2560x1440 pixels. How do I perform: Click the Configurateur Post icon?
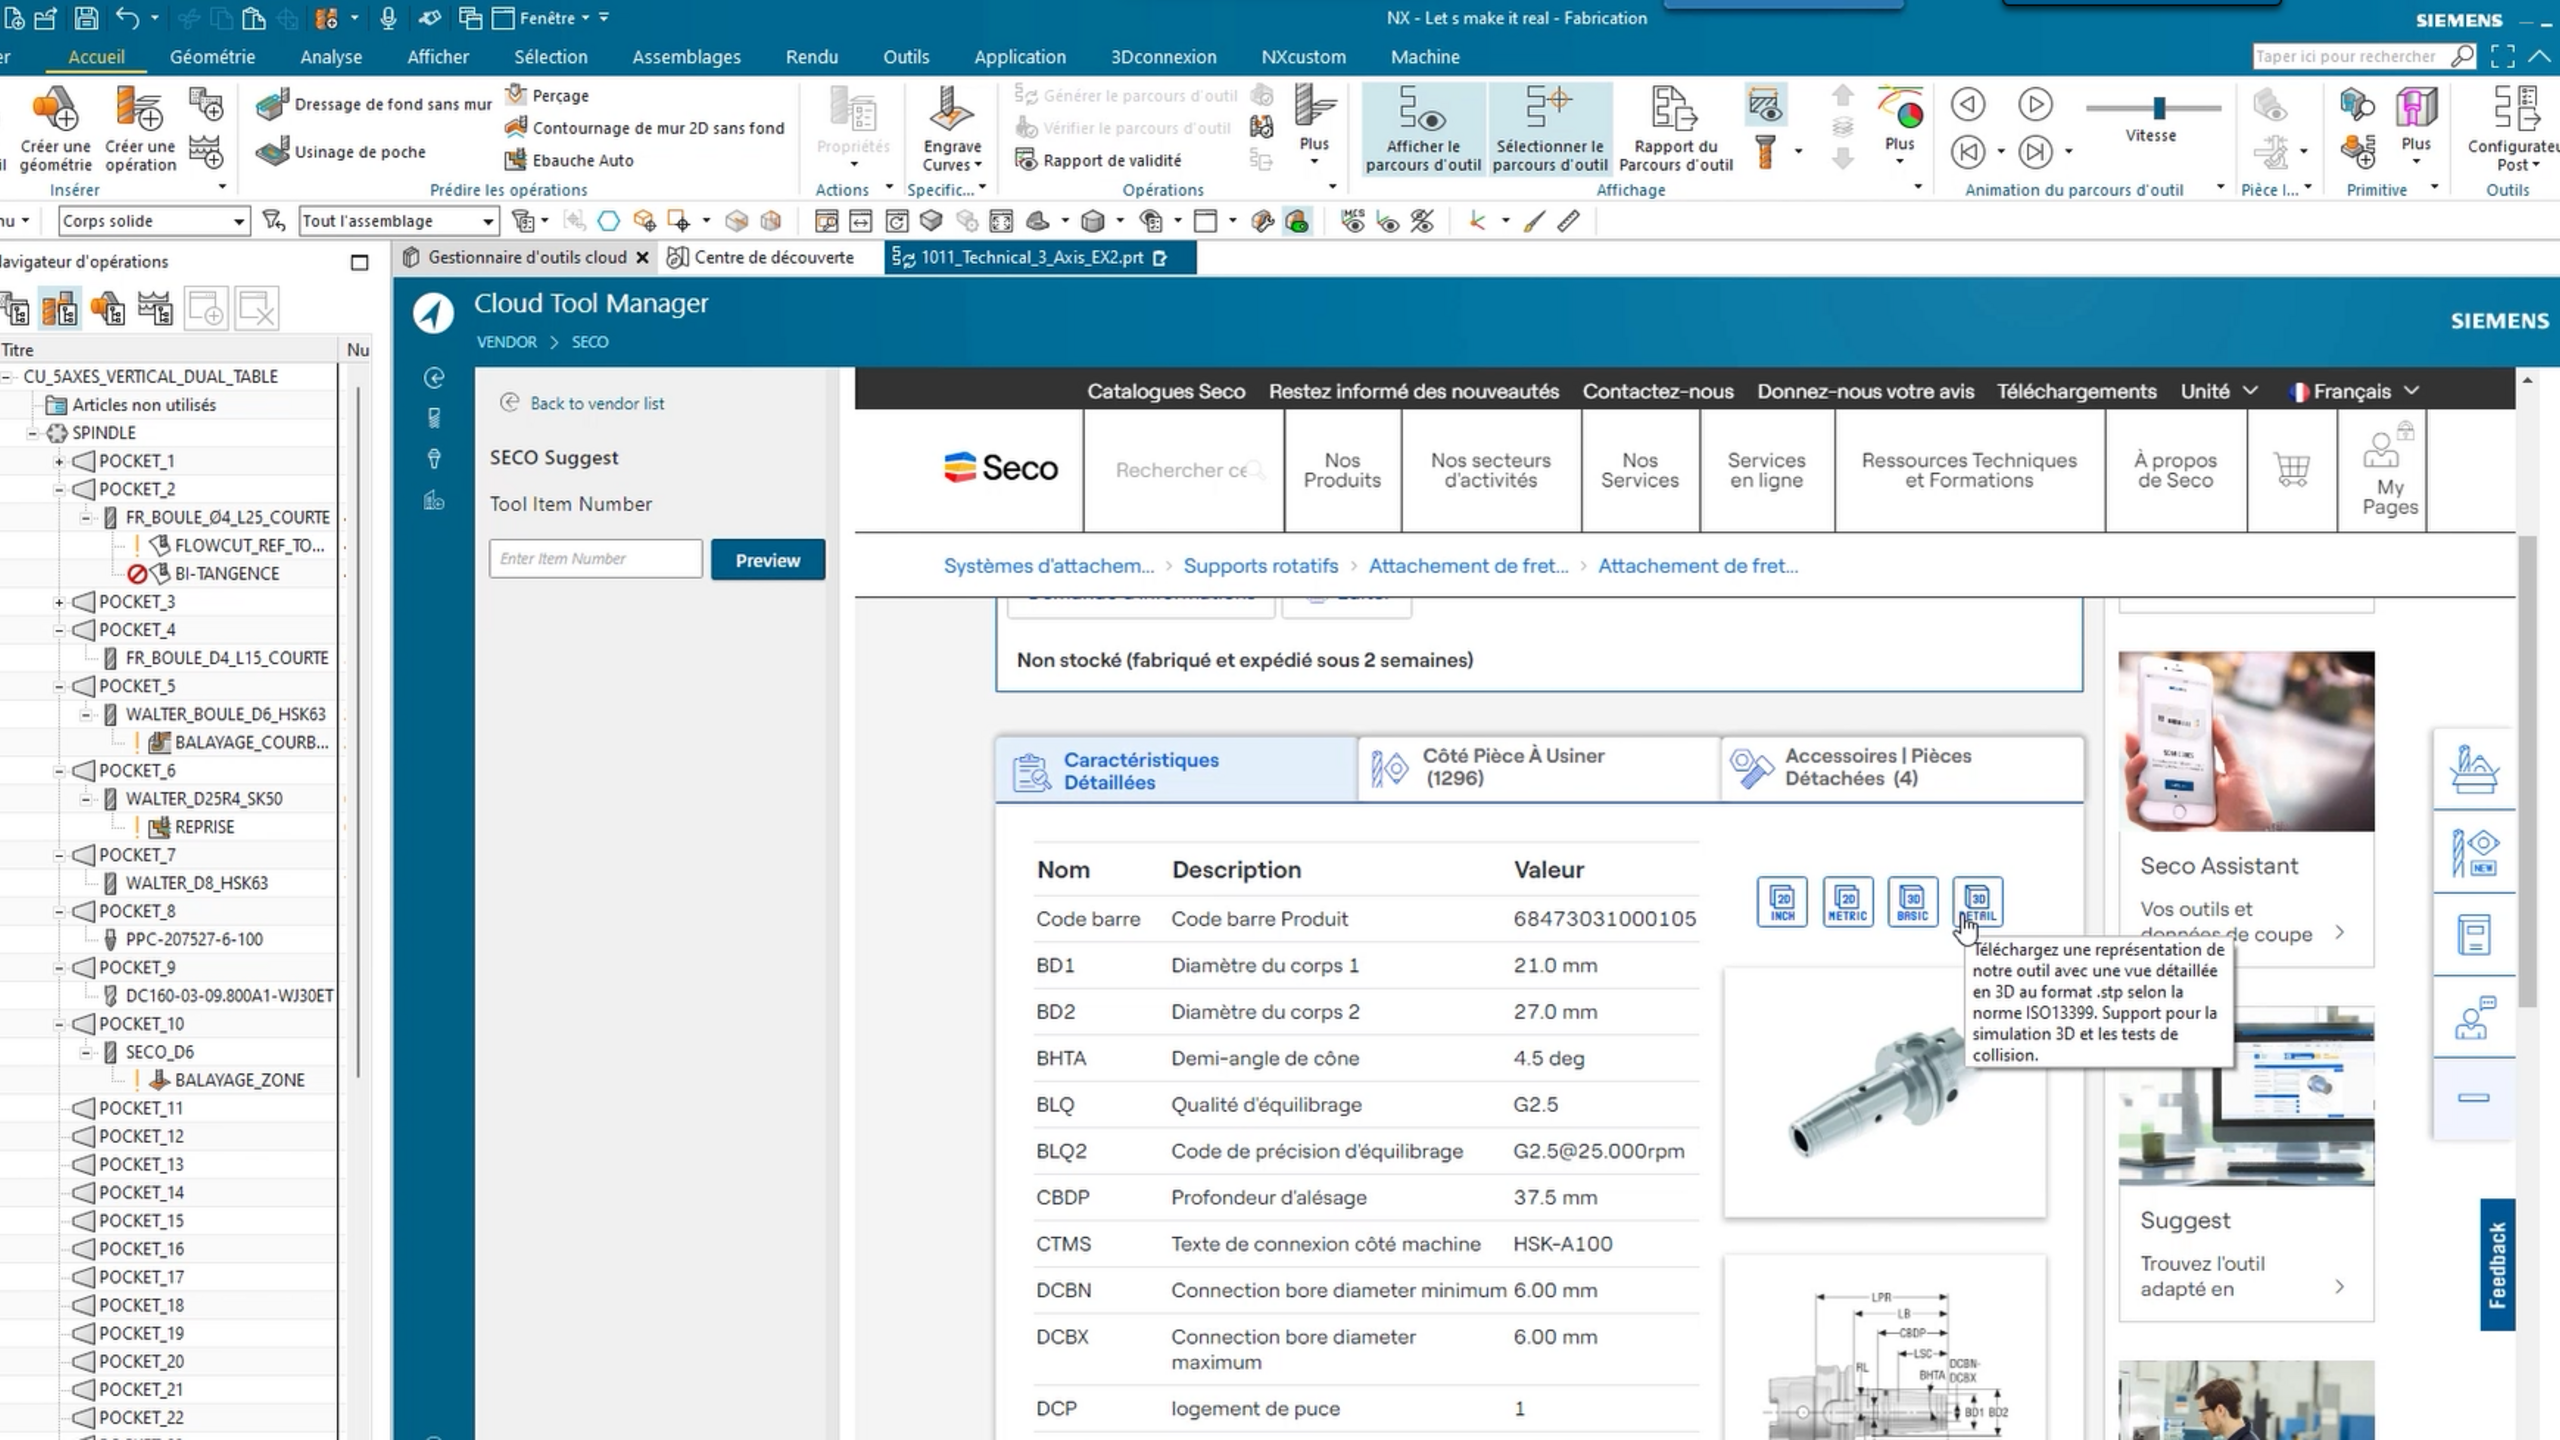tap(2514, 110)
